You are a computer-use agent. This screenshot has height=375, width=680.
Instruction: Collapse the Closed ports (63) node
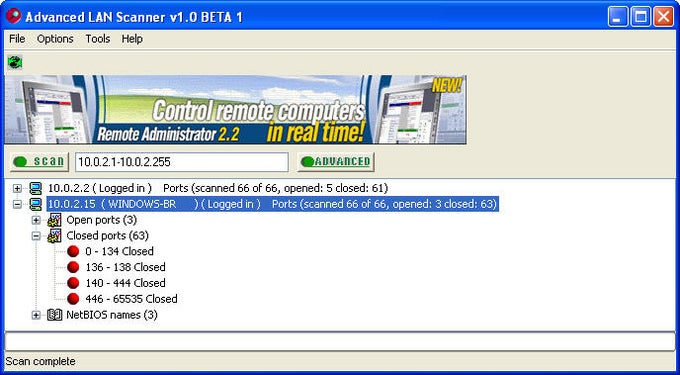tap(36, 236)
